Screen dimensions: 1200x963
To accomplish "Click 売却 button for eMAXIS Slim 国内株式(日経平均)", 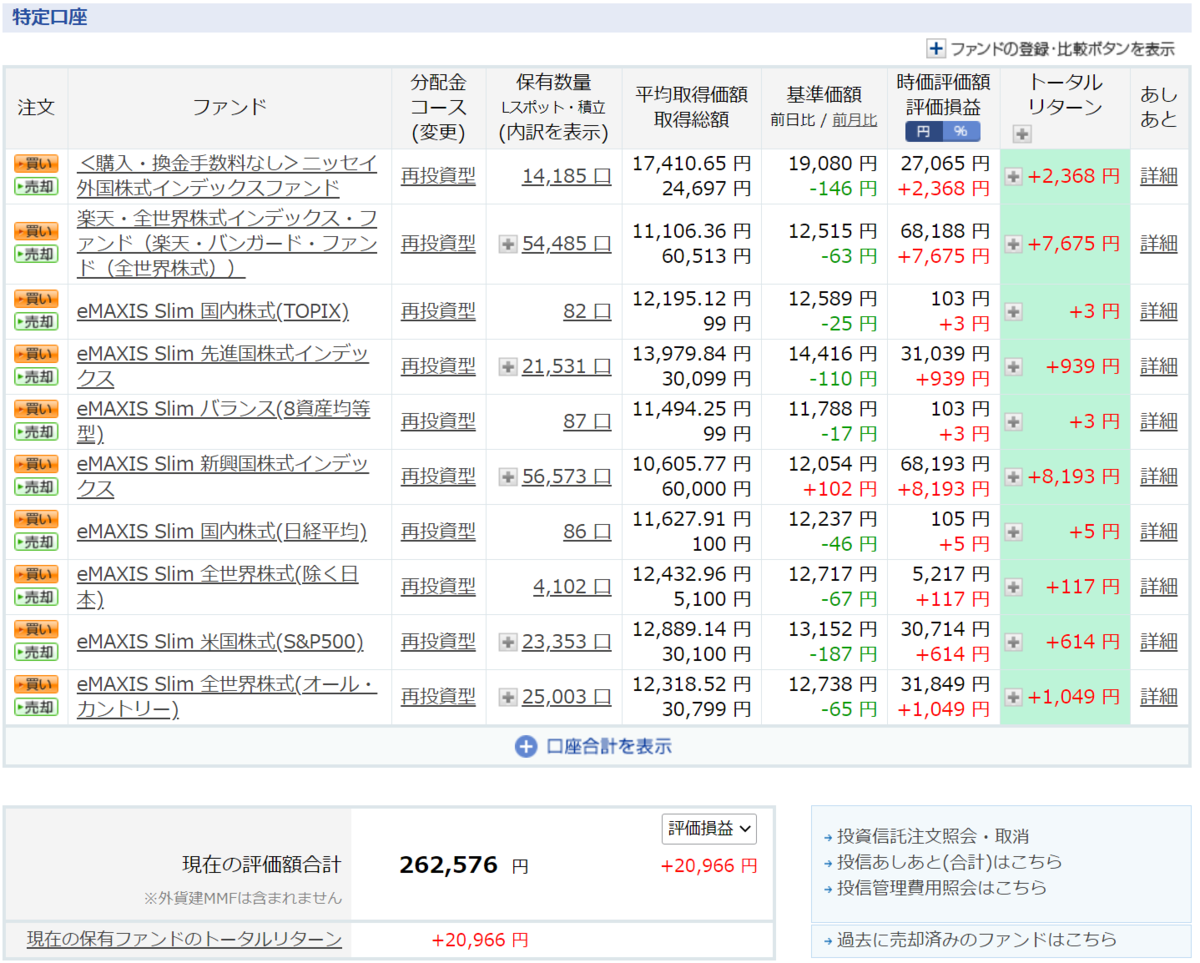I will (x=36, y=542).
